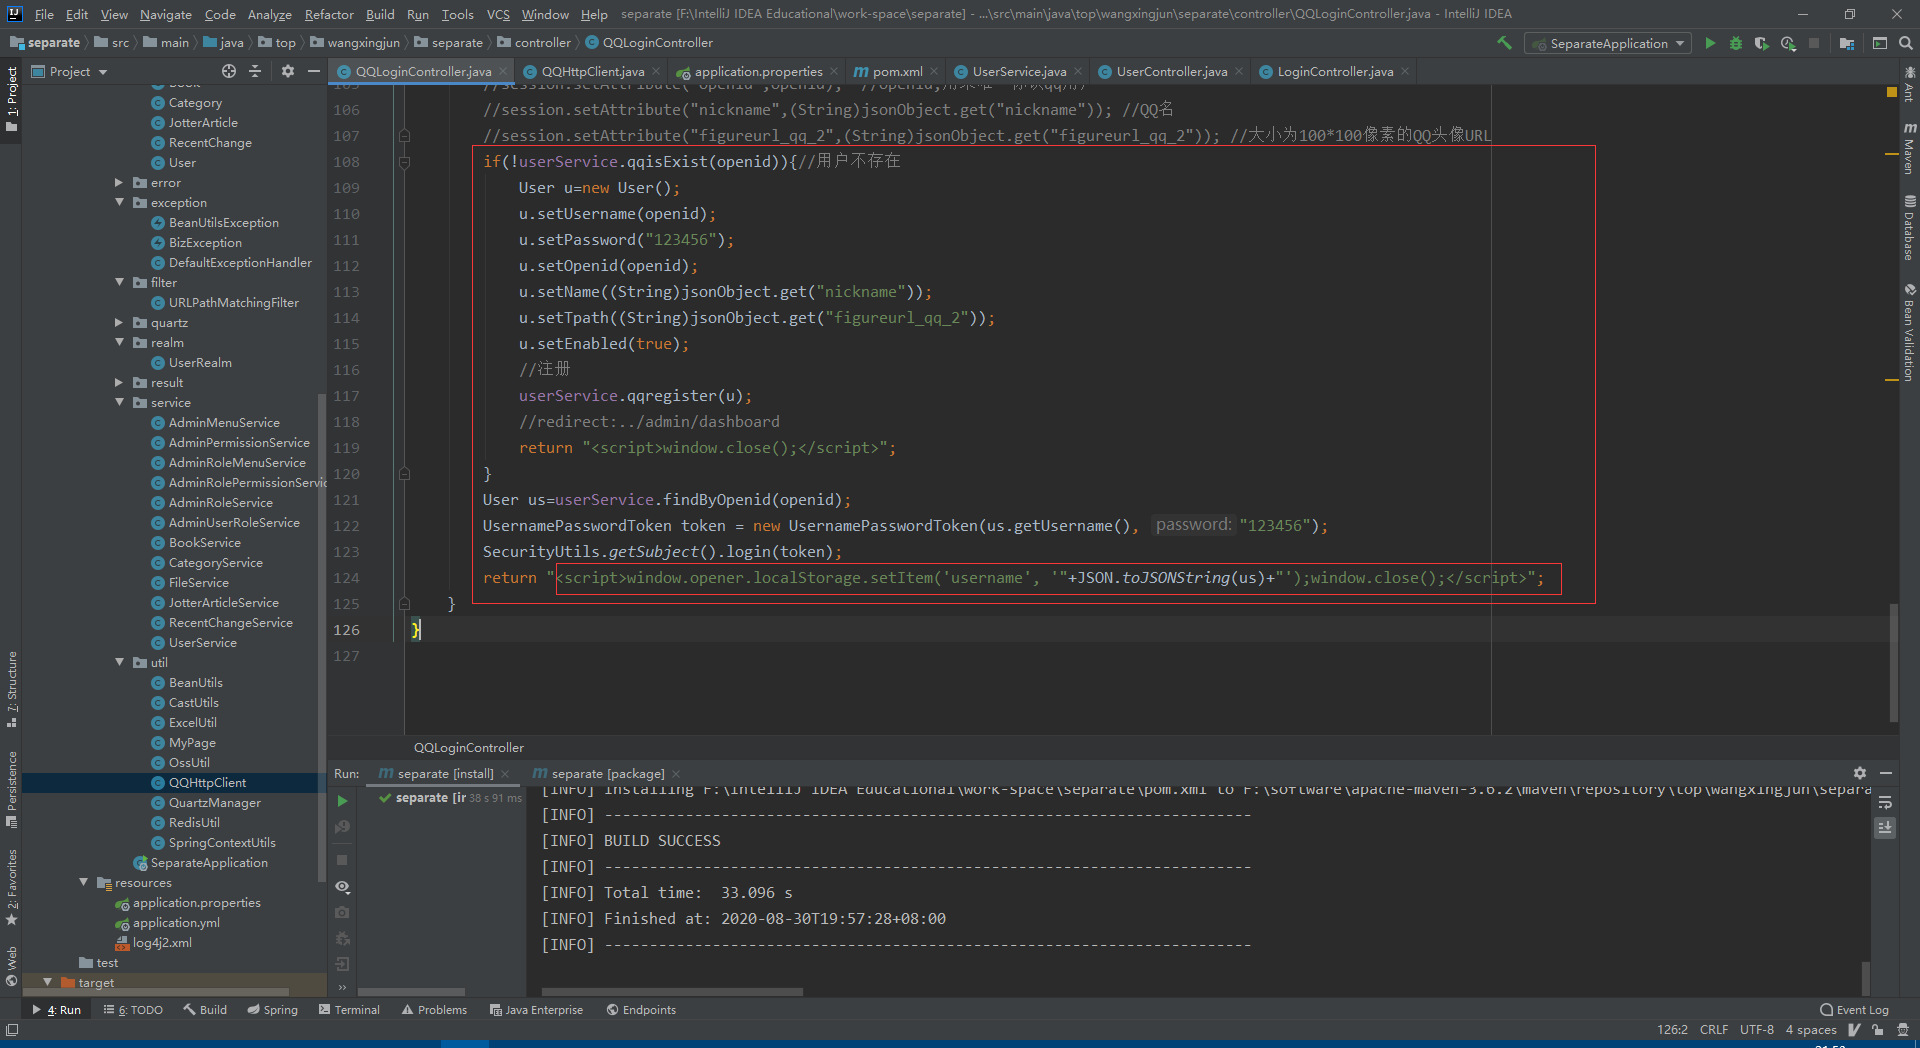Open the Structure side tab
Screen dimensions: 1920x1048
(12, 690)
